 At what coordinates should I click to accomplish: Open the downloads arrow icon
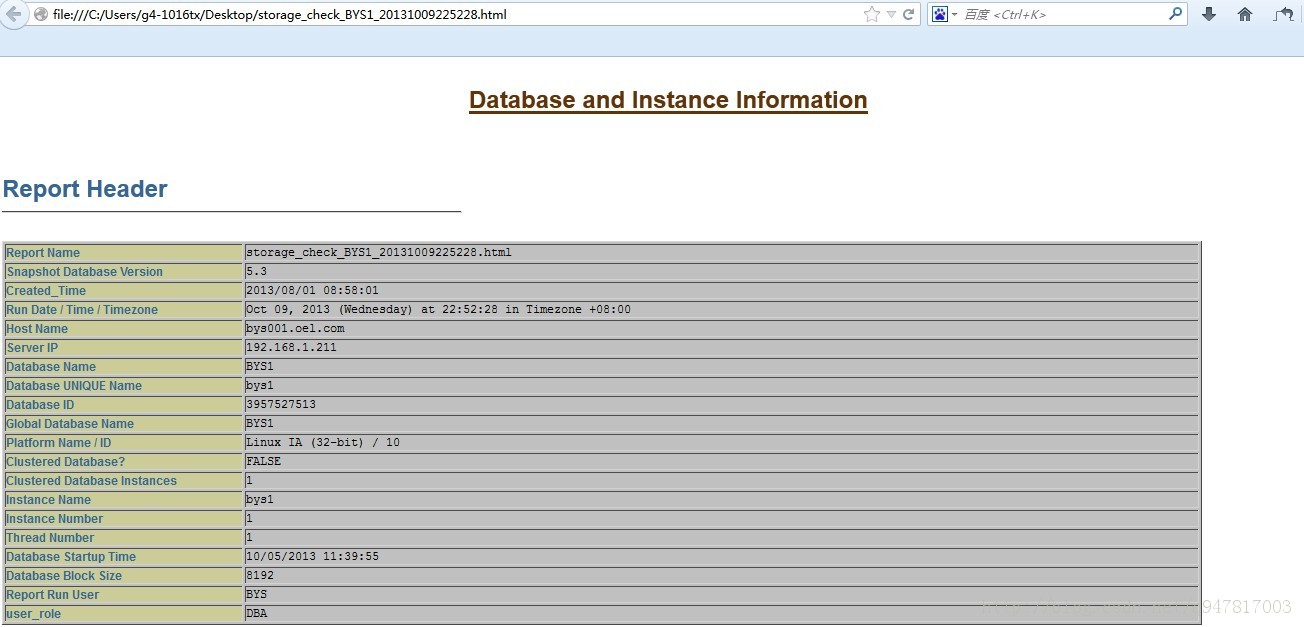pyautogui.click(x=1209, y=14)
